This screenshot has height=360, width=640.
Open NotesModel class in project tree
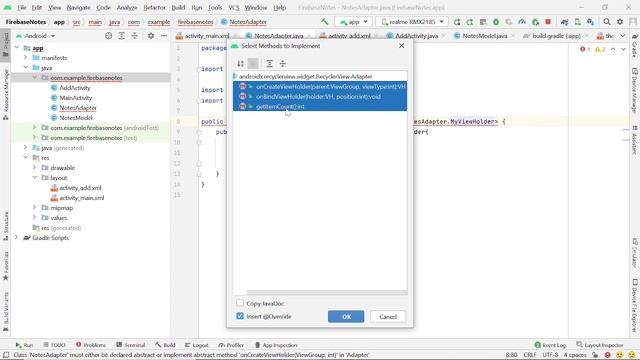tap(76, 118)
